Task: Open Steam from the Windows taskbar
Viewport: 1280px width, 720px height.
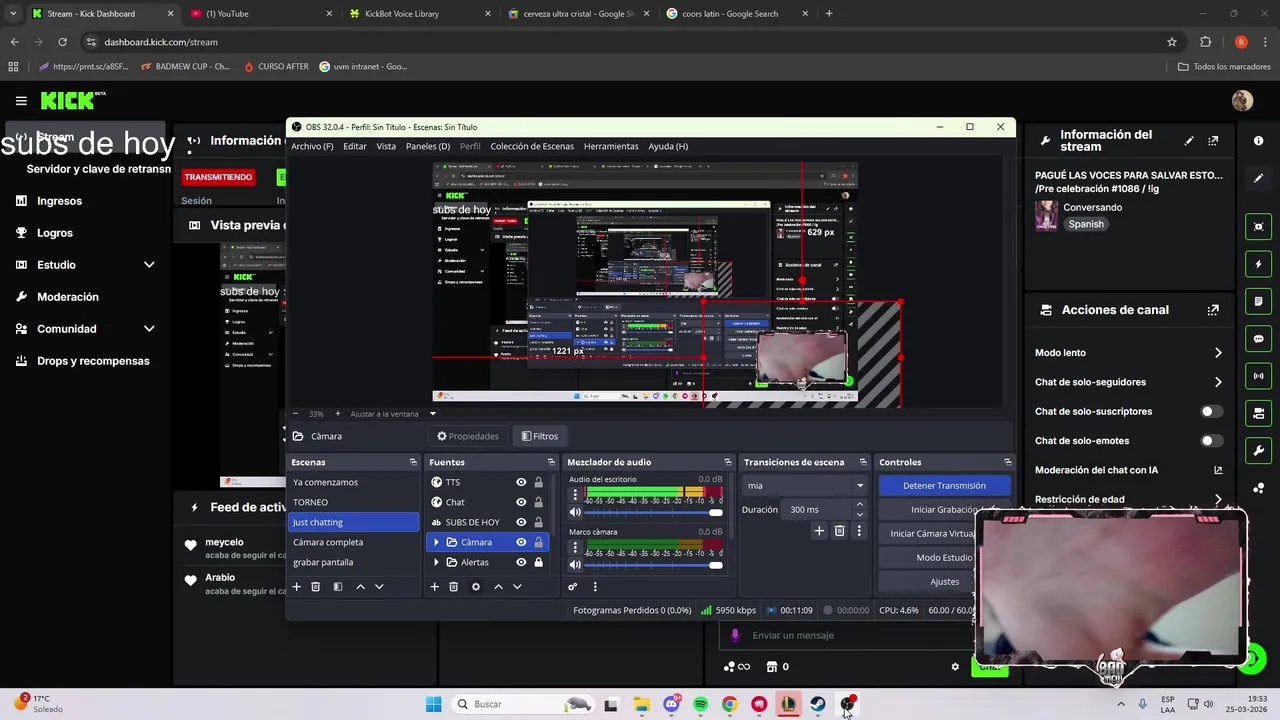Action: tap(818, 704)
